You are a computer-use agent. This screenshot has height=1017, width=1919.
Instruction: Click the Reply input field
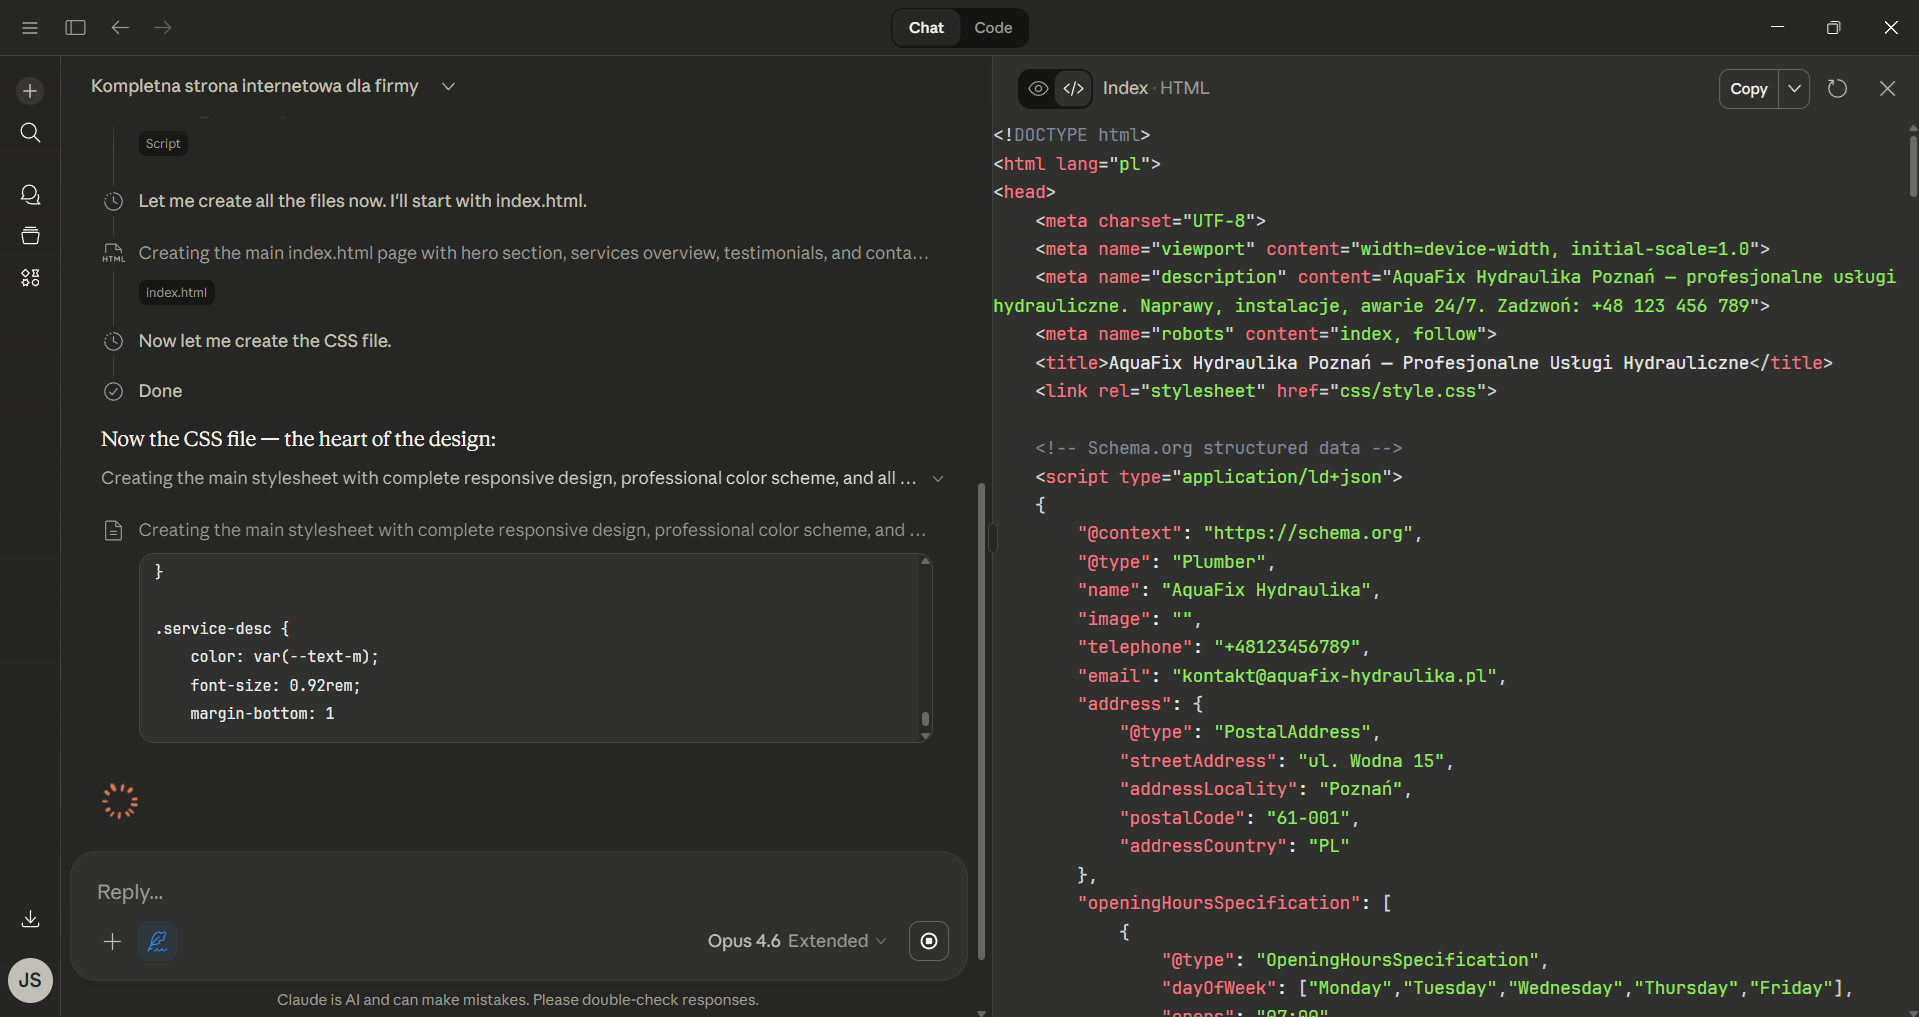pyautogui.click(x=400, y=891)
